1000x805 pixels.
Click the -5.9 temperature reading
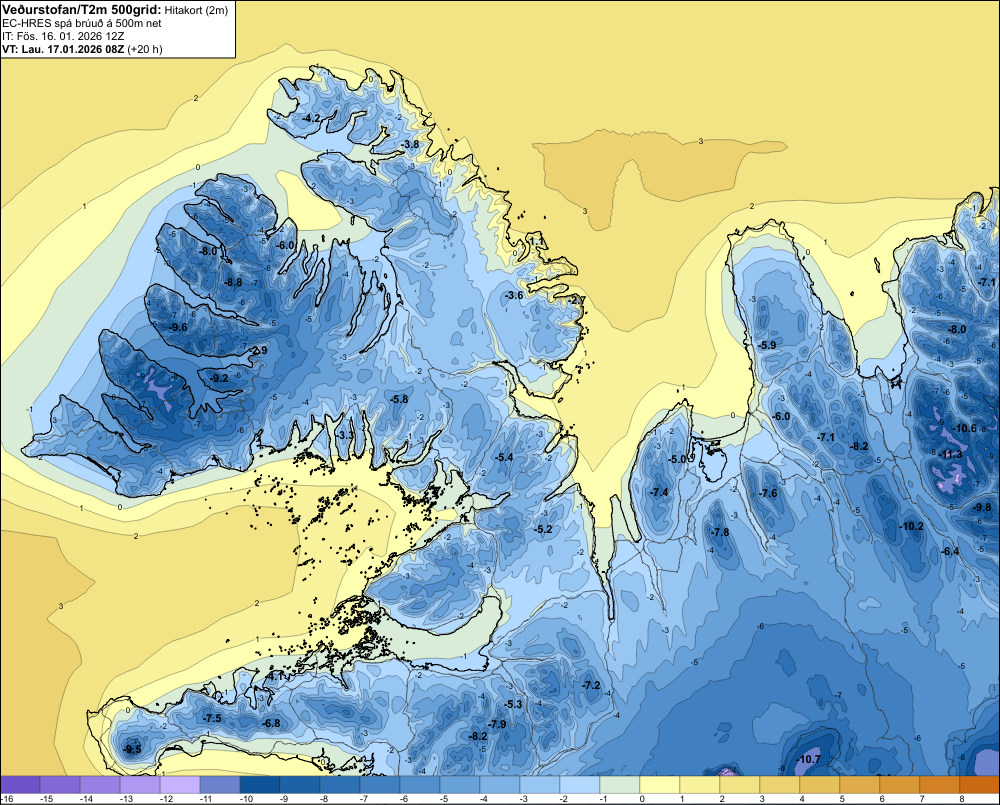pos(767,345)
